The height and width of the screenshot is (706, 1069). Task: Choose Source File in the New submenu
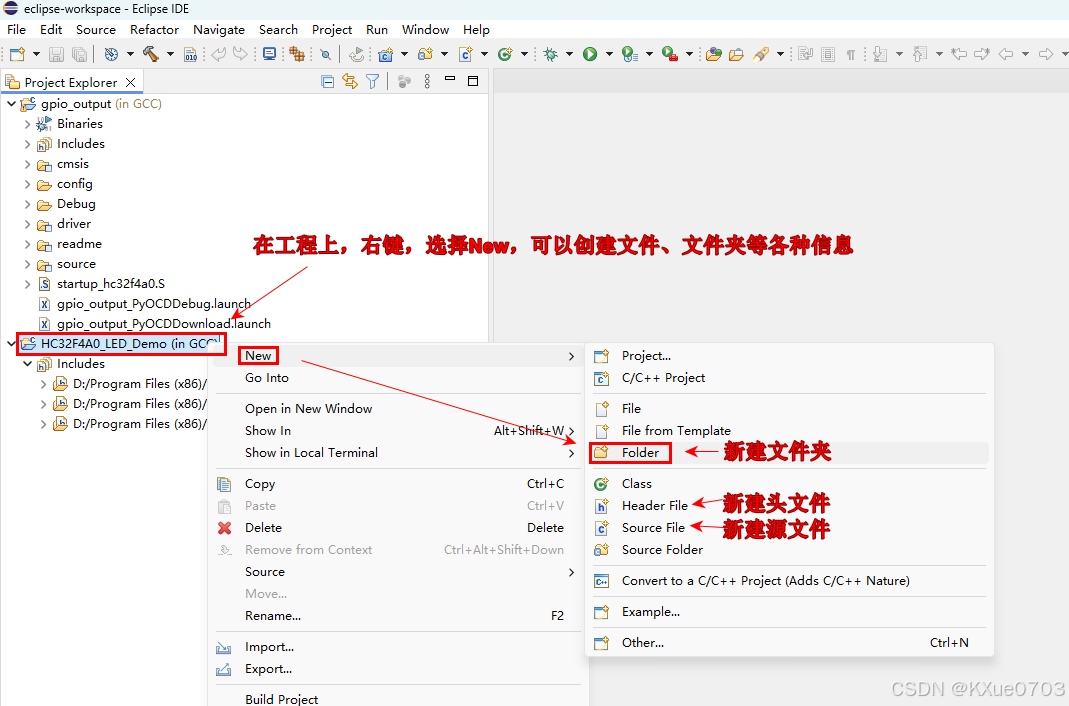click(789, 527)
